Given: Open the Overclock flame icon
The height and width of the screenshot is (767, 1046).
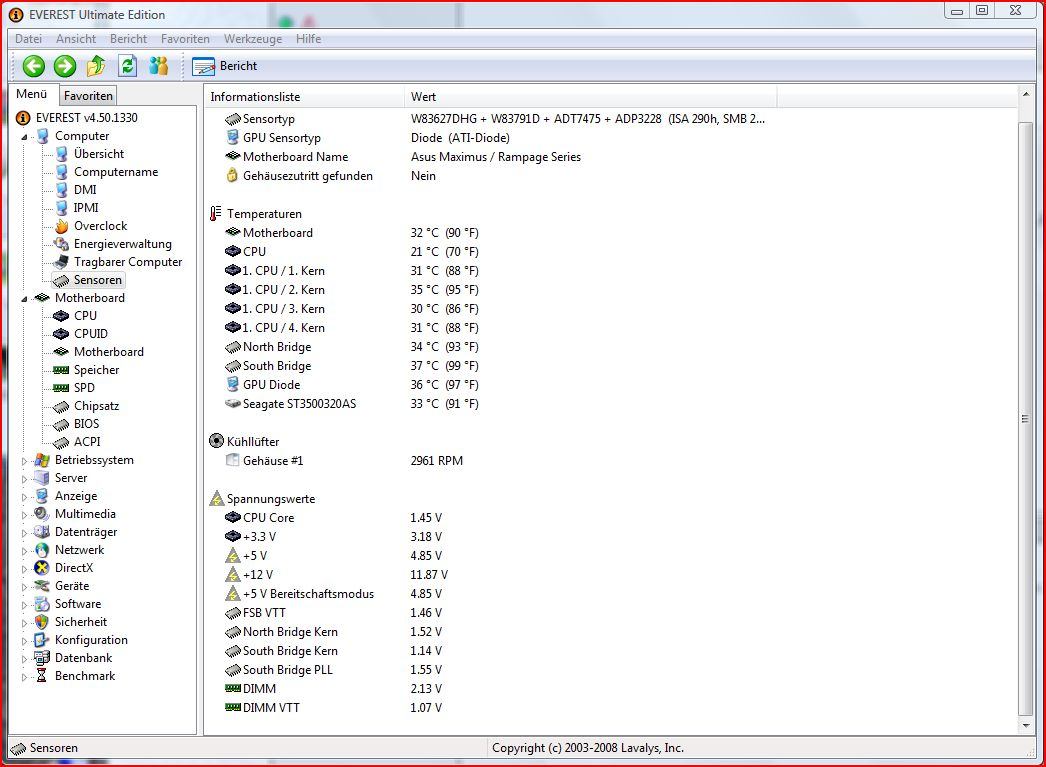Looking at the screenshot, I should coord(61,226).
